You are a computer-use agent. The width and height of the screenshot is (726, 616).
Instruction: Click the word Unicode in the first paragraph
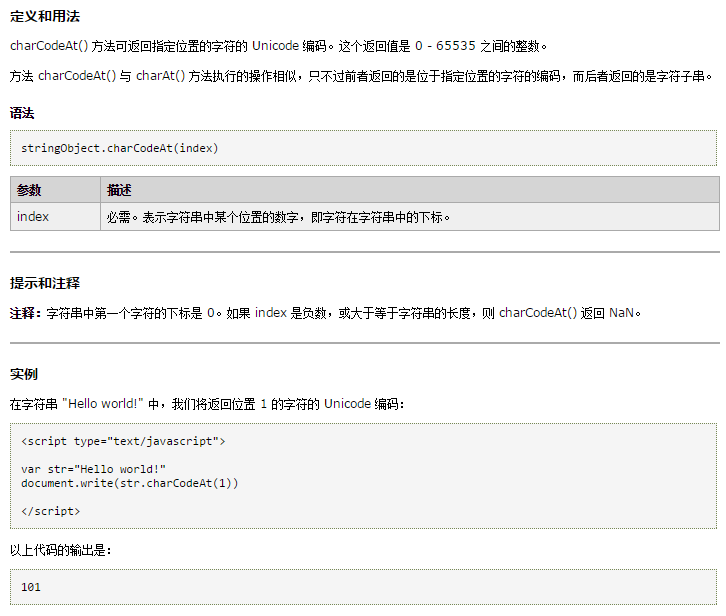tap(275, 46)
